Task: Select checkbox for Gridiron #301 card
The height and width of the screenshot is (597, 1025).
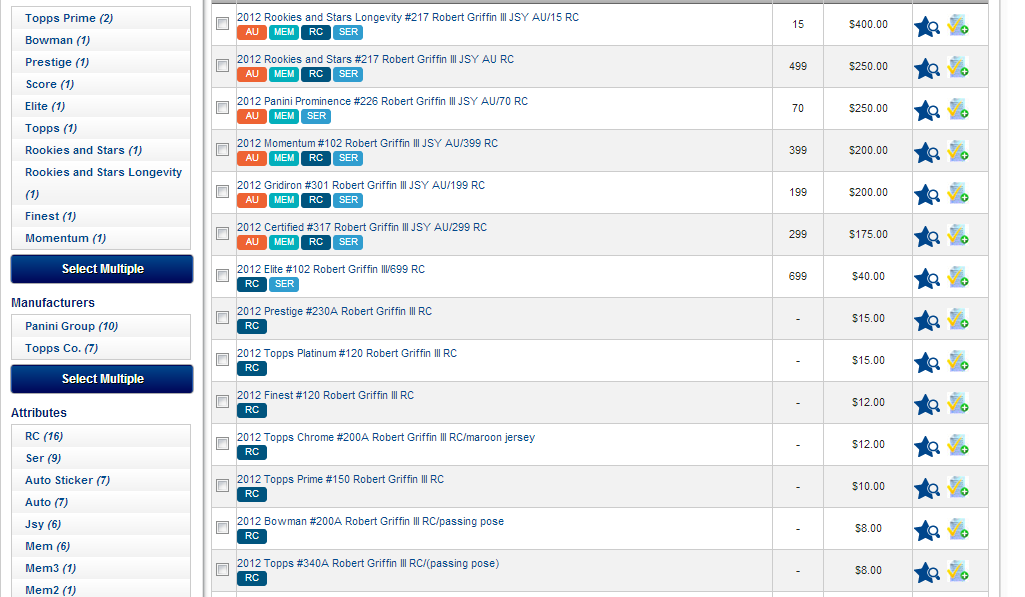Action: (x=222, y=192)
